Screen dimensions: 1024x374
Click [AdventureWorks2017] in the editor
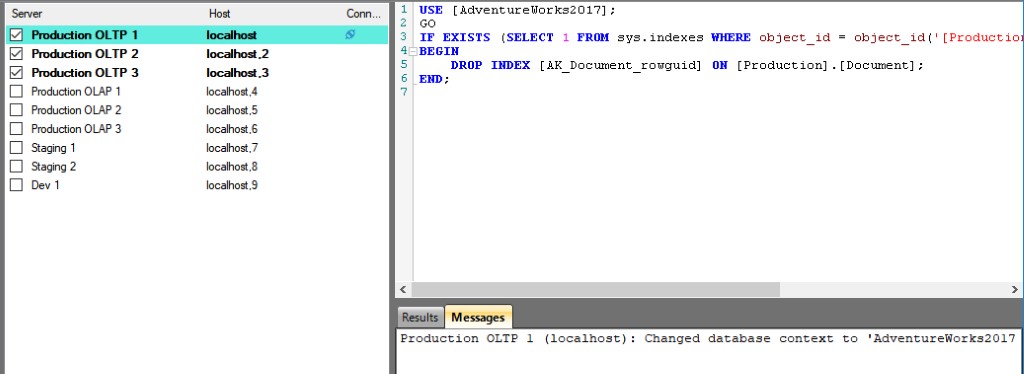tap(530, 10)
